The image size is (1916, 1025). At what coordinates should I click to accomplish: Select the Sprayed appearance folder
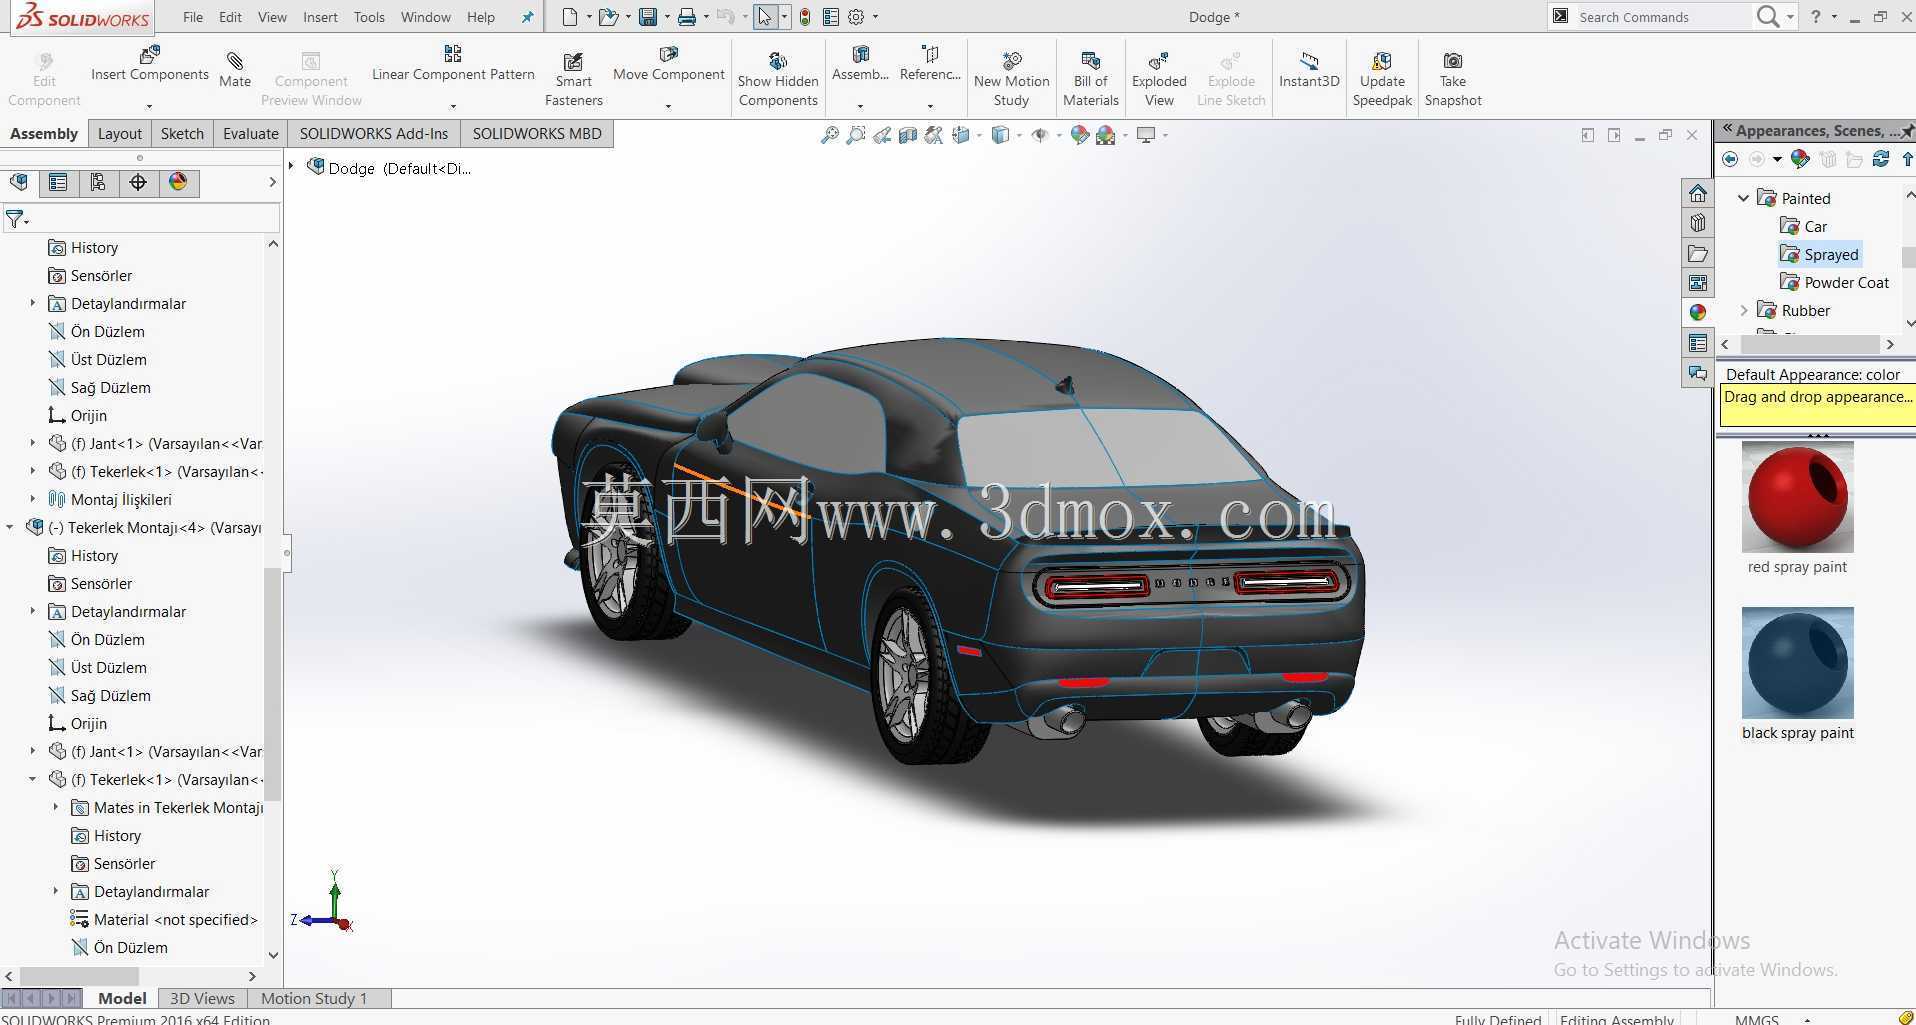click(x=1820, y=254)
